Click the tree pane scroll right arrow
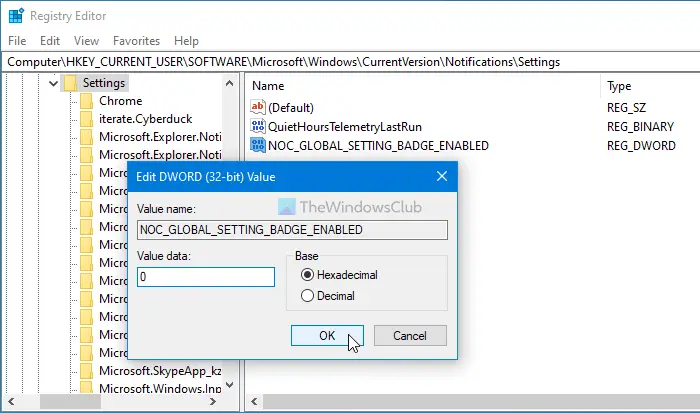Screen dimensions: 700x413 click(213, 401)
